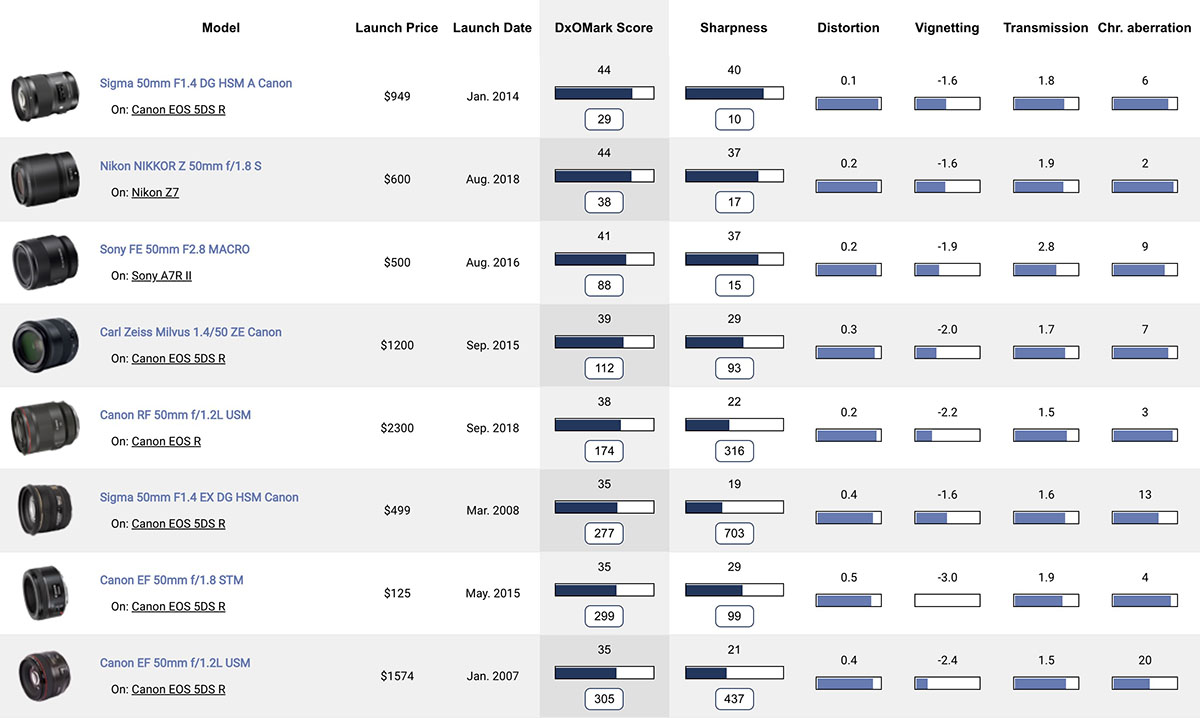Viewport: 1200px width, 718px height.
Task: Click the Canon EF 50mm f/1.2L USM lens image
Action: click(44, 676)
